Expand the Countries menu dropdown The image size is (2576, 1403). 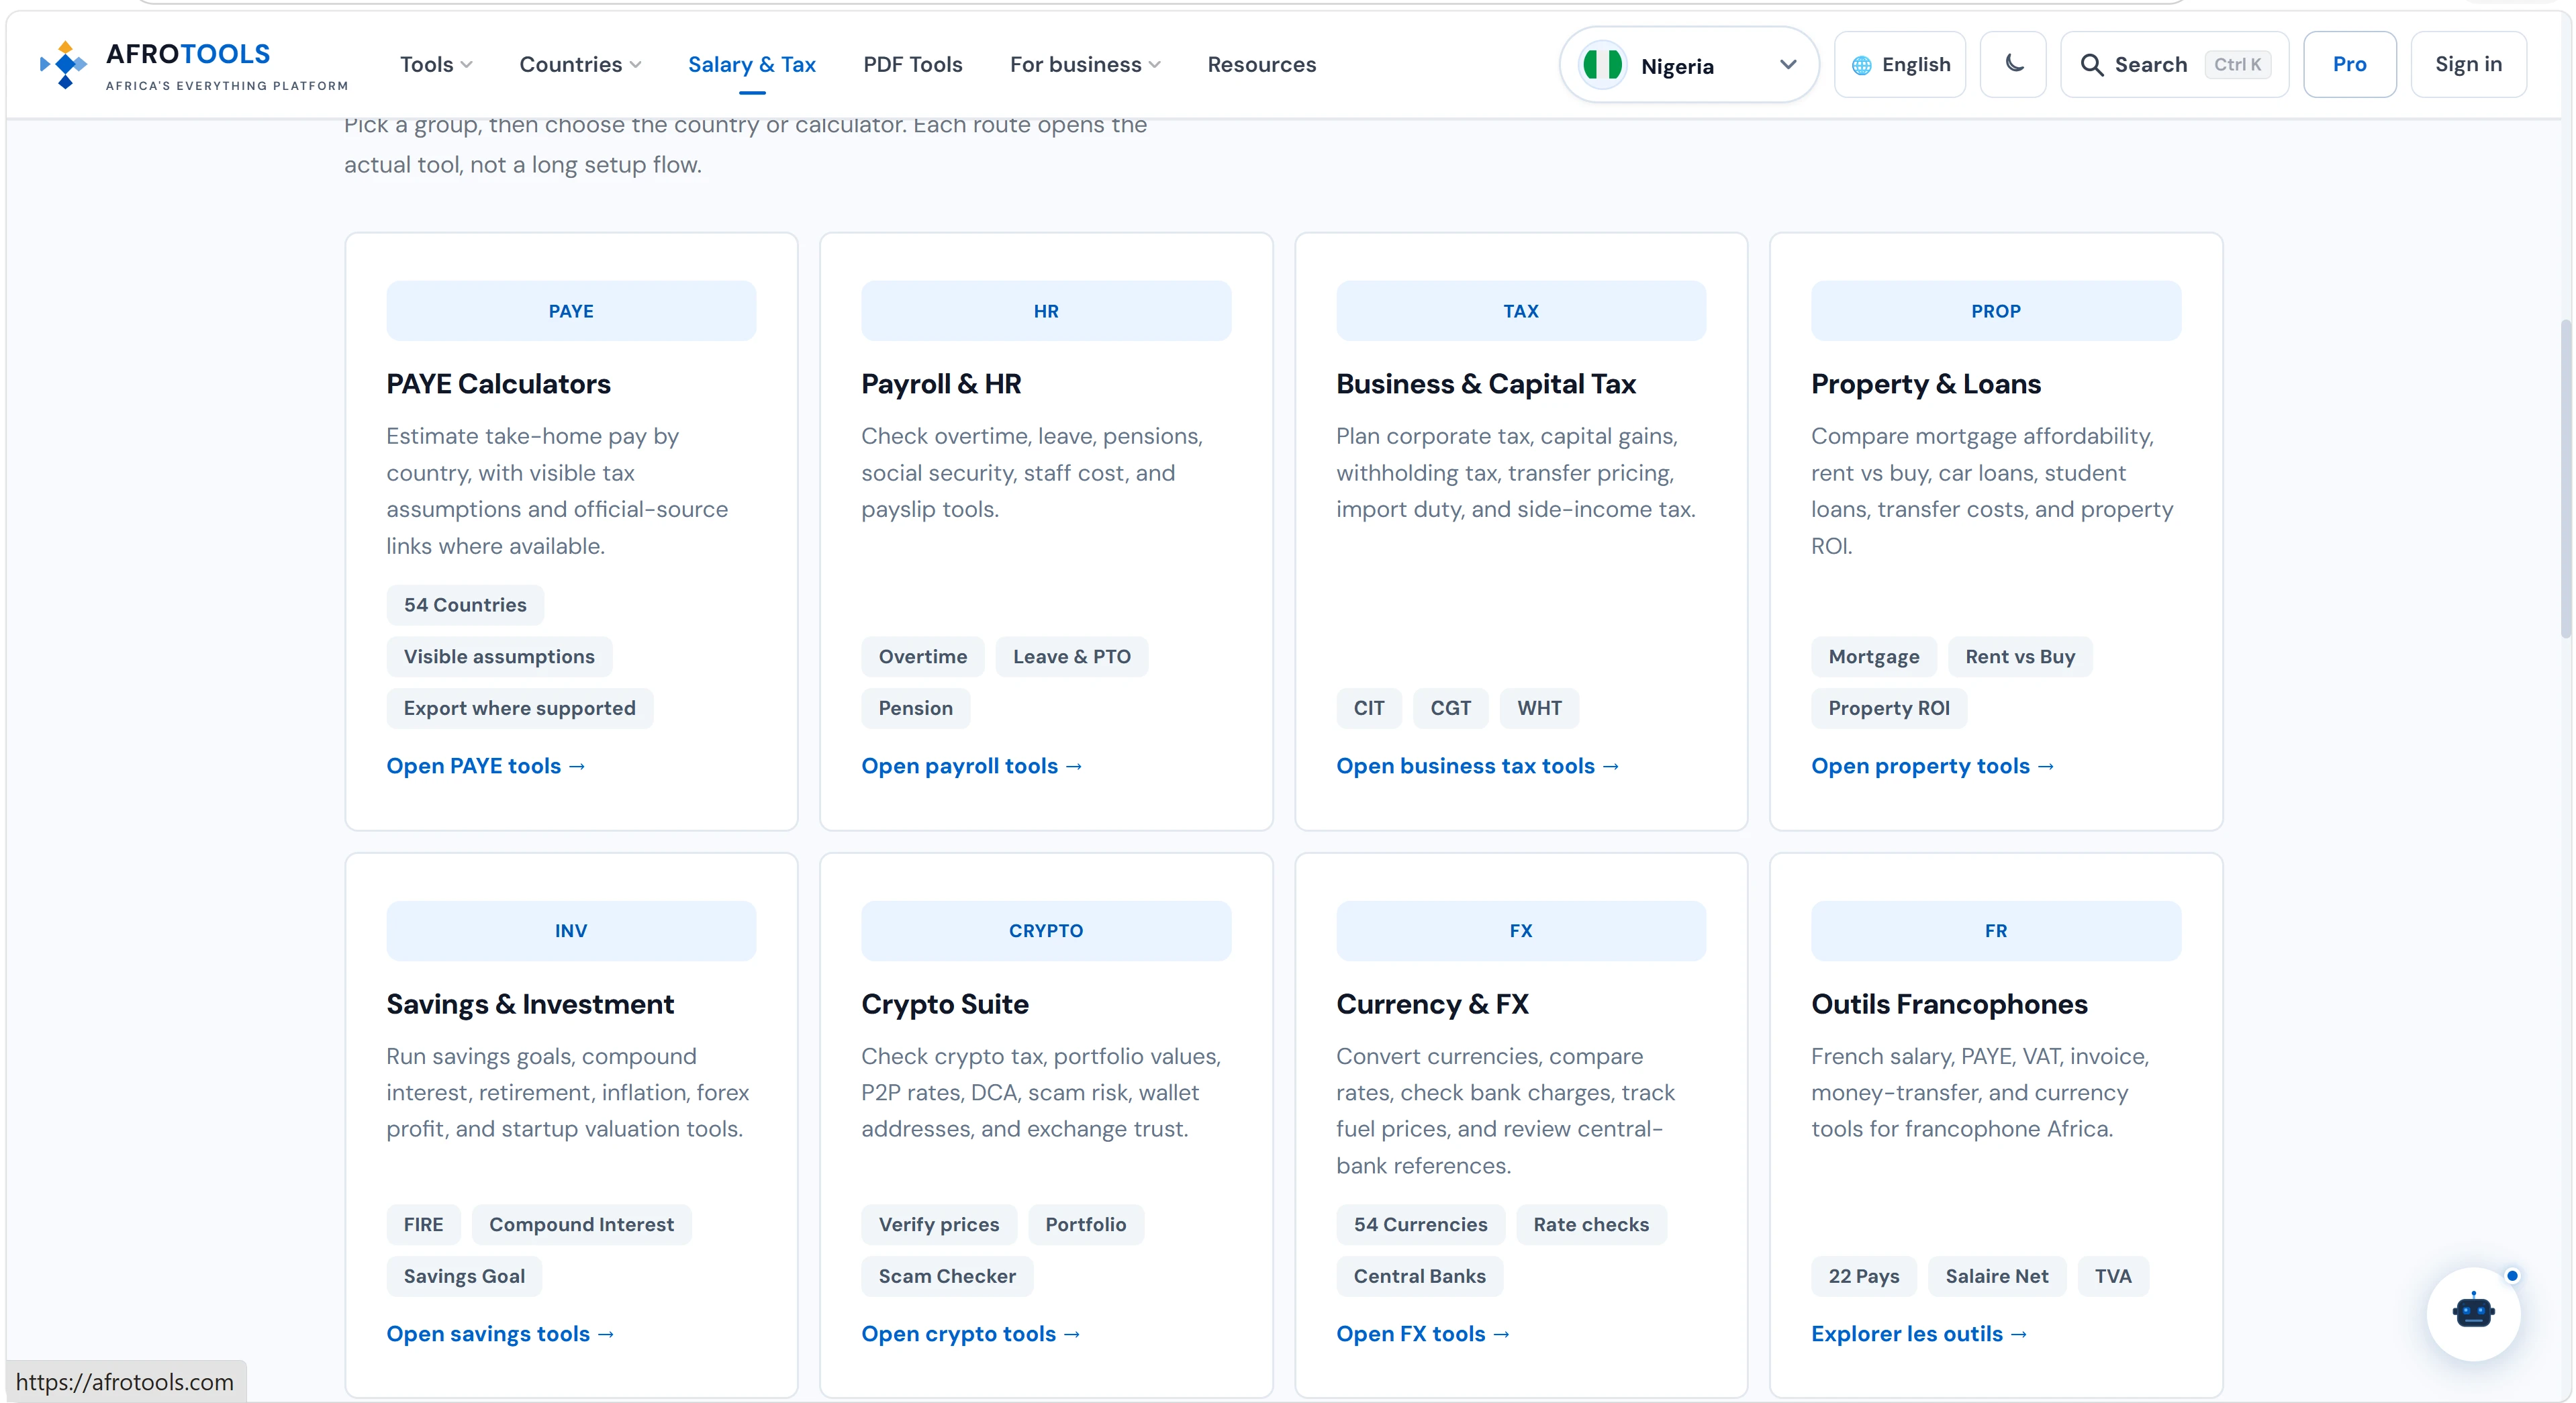(580, 65)
